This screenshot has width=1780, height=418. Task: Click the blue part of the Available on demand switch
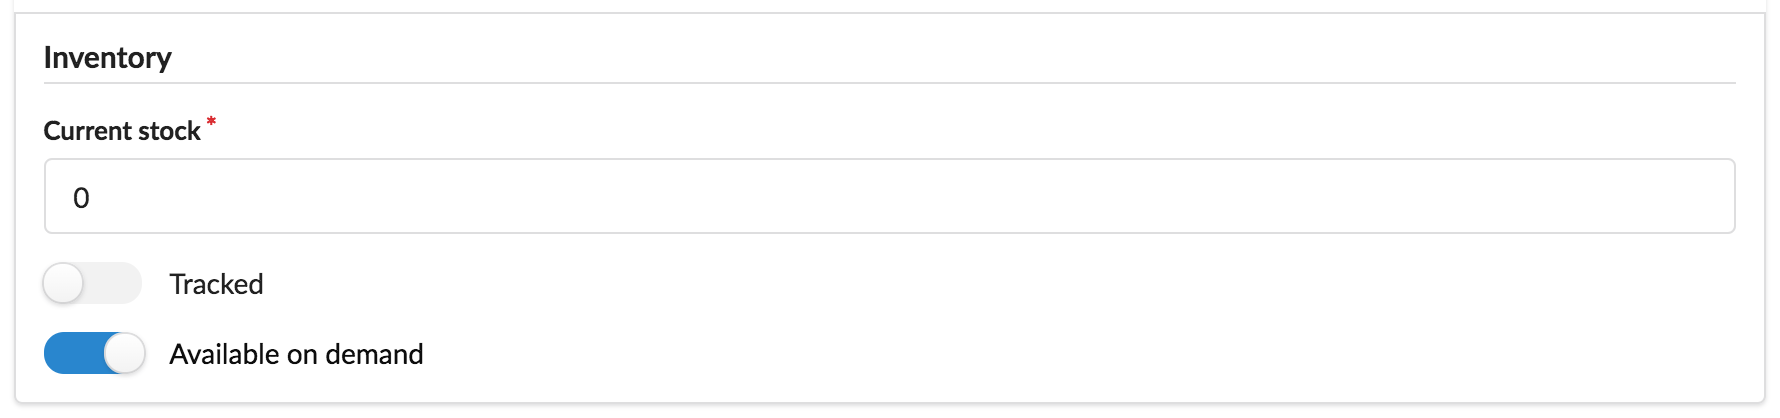(73, 353)
